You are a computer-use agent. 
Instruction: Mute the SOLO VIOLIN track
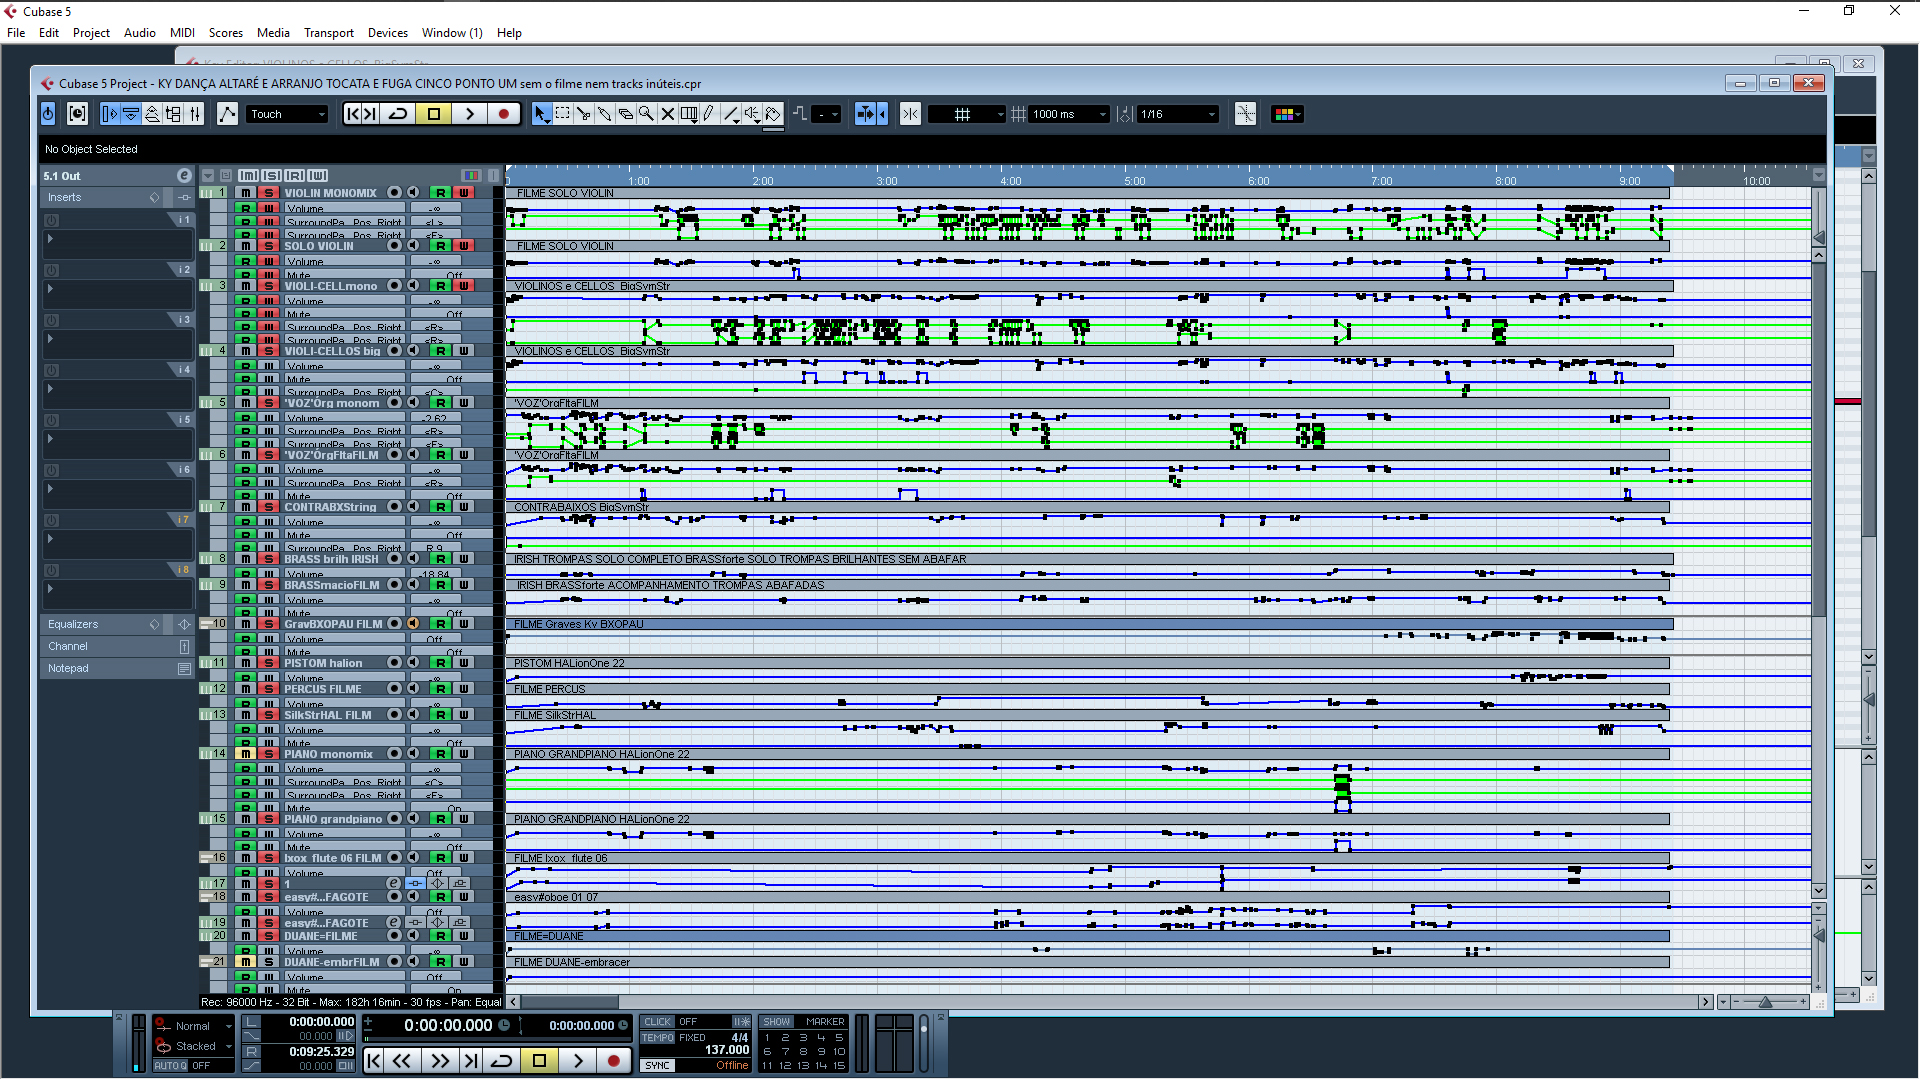(x=245, y=246)
